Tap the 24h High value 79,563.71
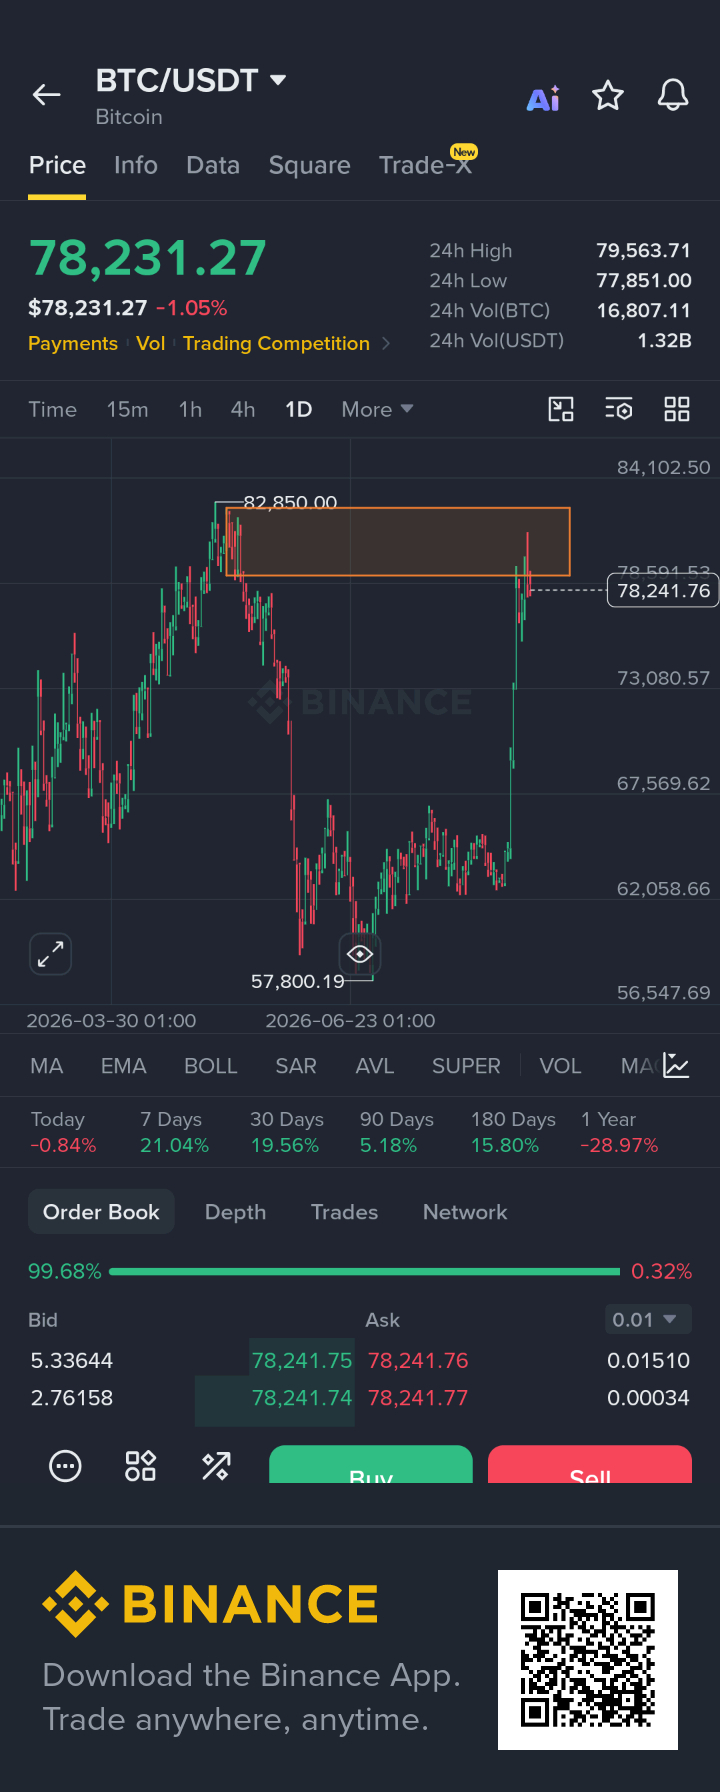Image resolution: width=720 pixels, height=1792 pixels. click(x=643, y=250)
